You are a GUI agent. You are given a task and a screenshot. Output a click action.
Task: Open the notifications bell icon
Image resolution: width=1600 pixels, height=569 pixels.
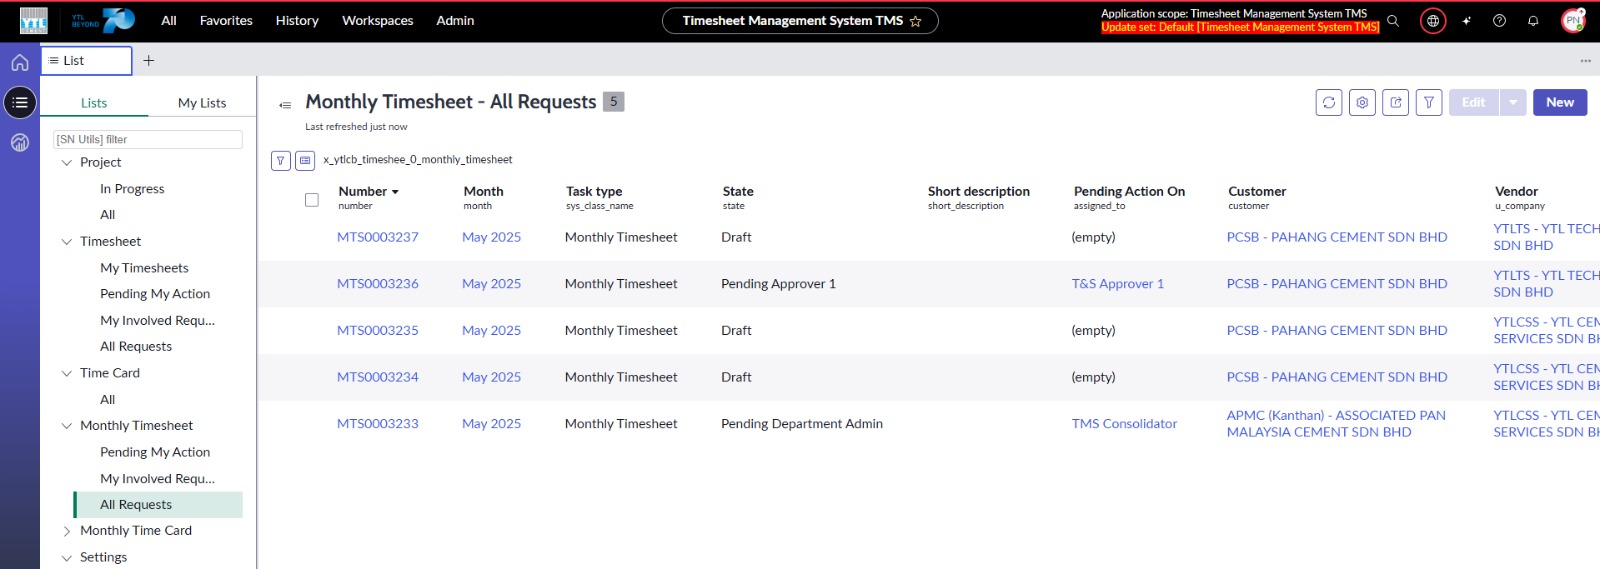coord(1532,21)
